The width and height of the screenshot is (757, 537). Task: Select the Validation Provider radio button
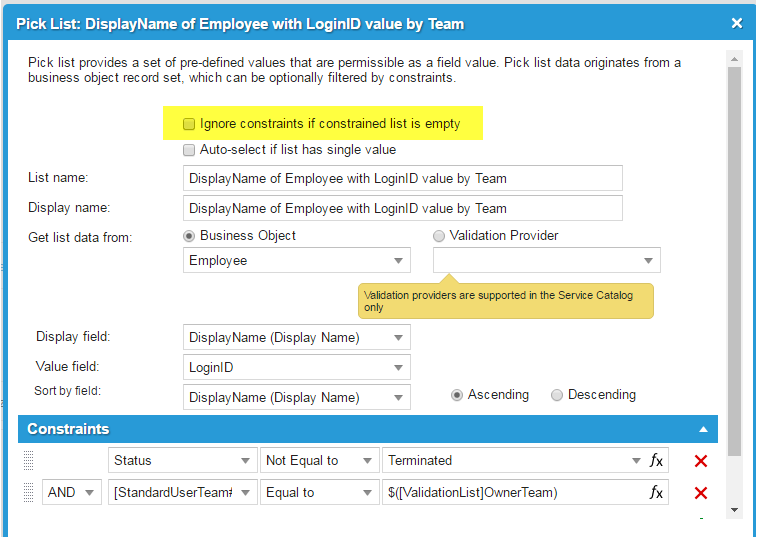coord(439,236)
